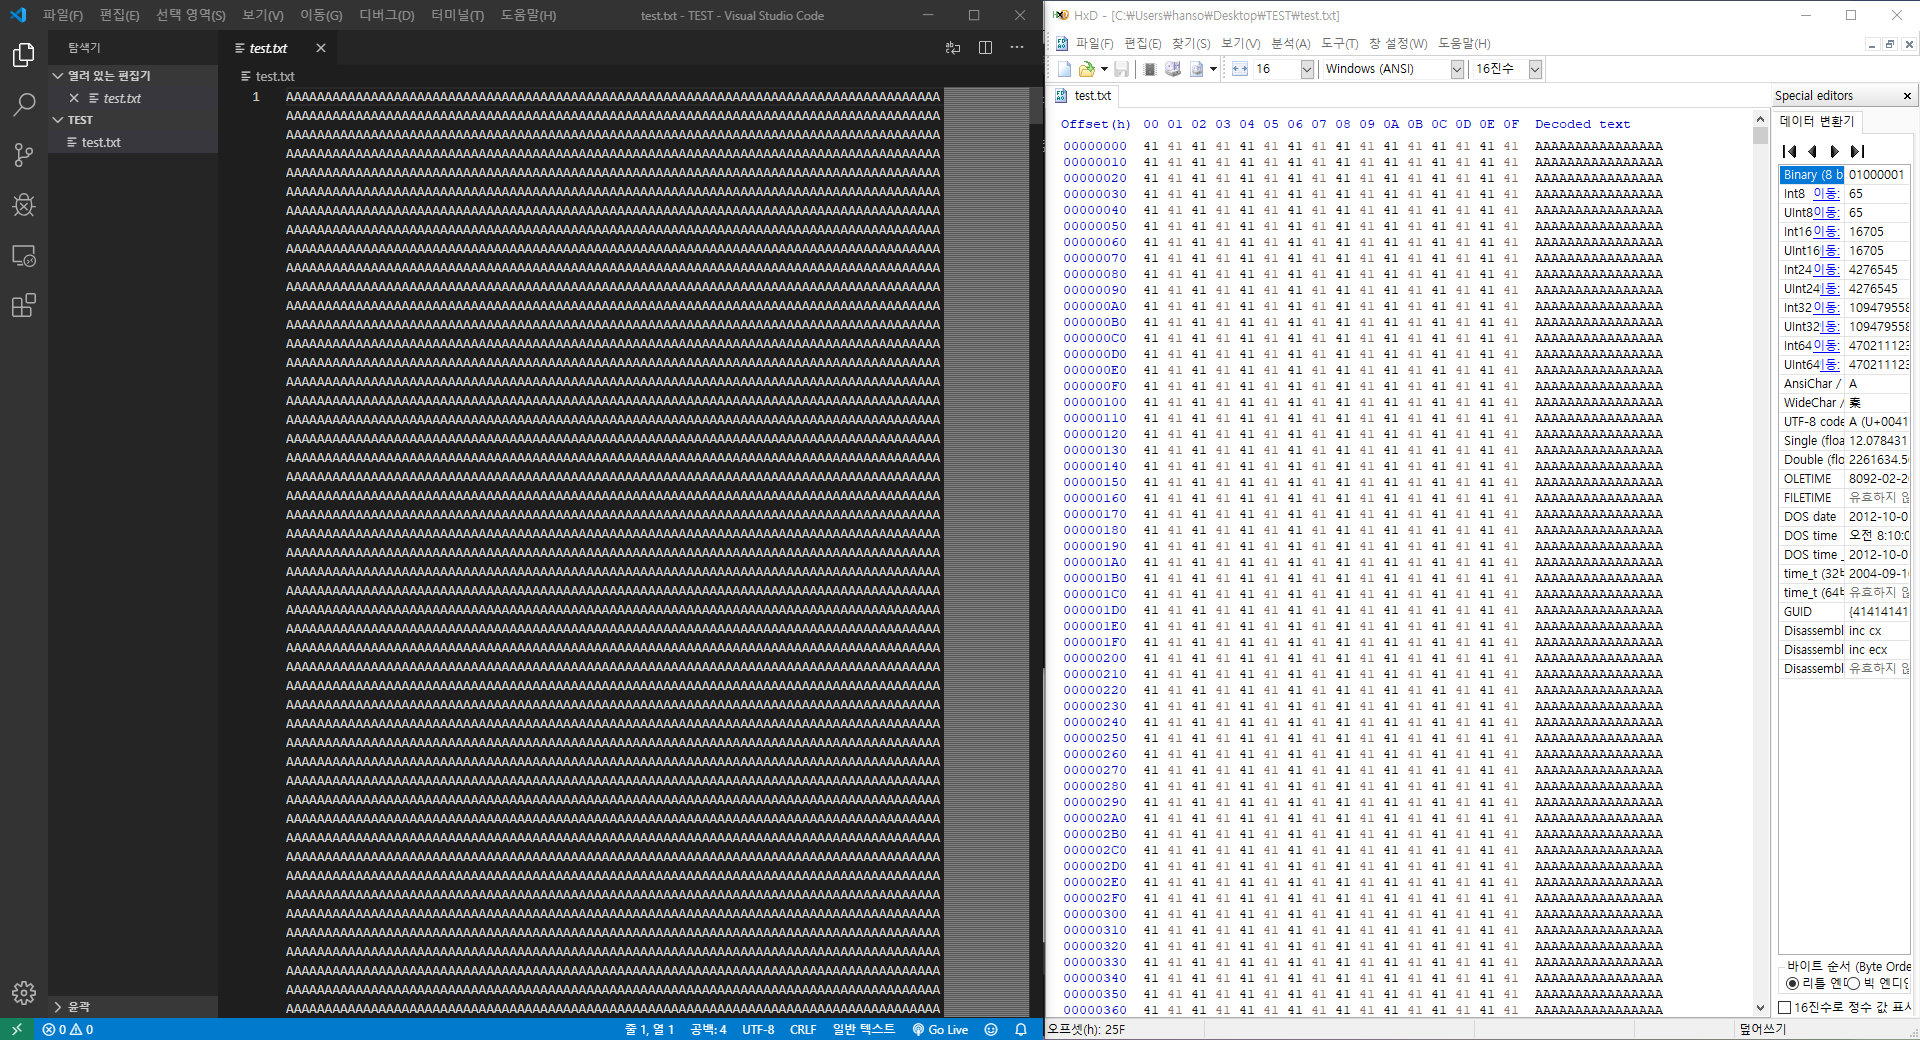This screenshot has height=1040, width=1920.
Task: Jump to last byte in HxD data inspector
Action: (x=1857, y=152)
